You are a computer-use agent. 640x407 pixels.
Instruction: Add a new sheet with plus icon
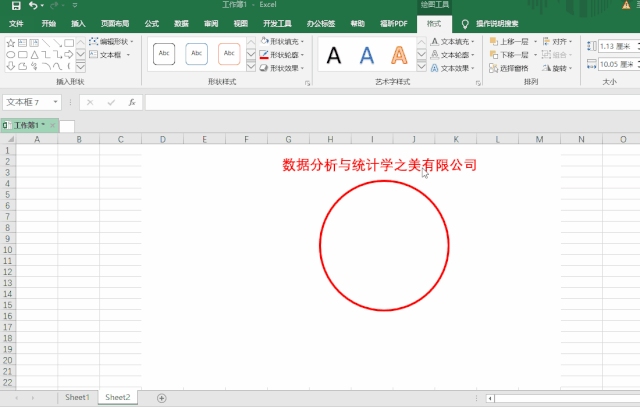[x=162, y=398]
